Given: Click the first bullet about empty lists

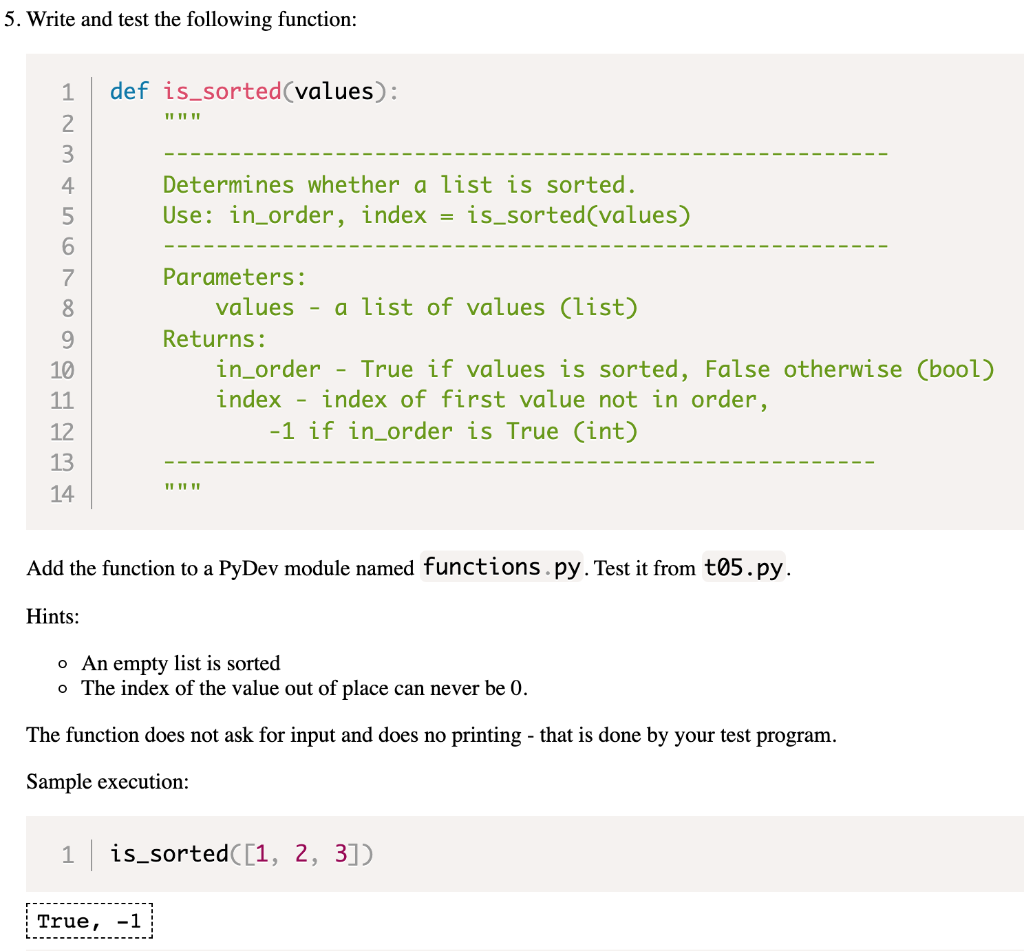Looking at the screenshot, I should click(182, 663).
